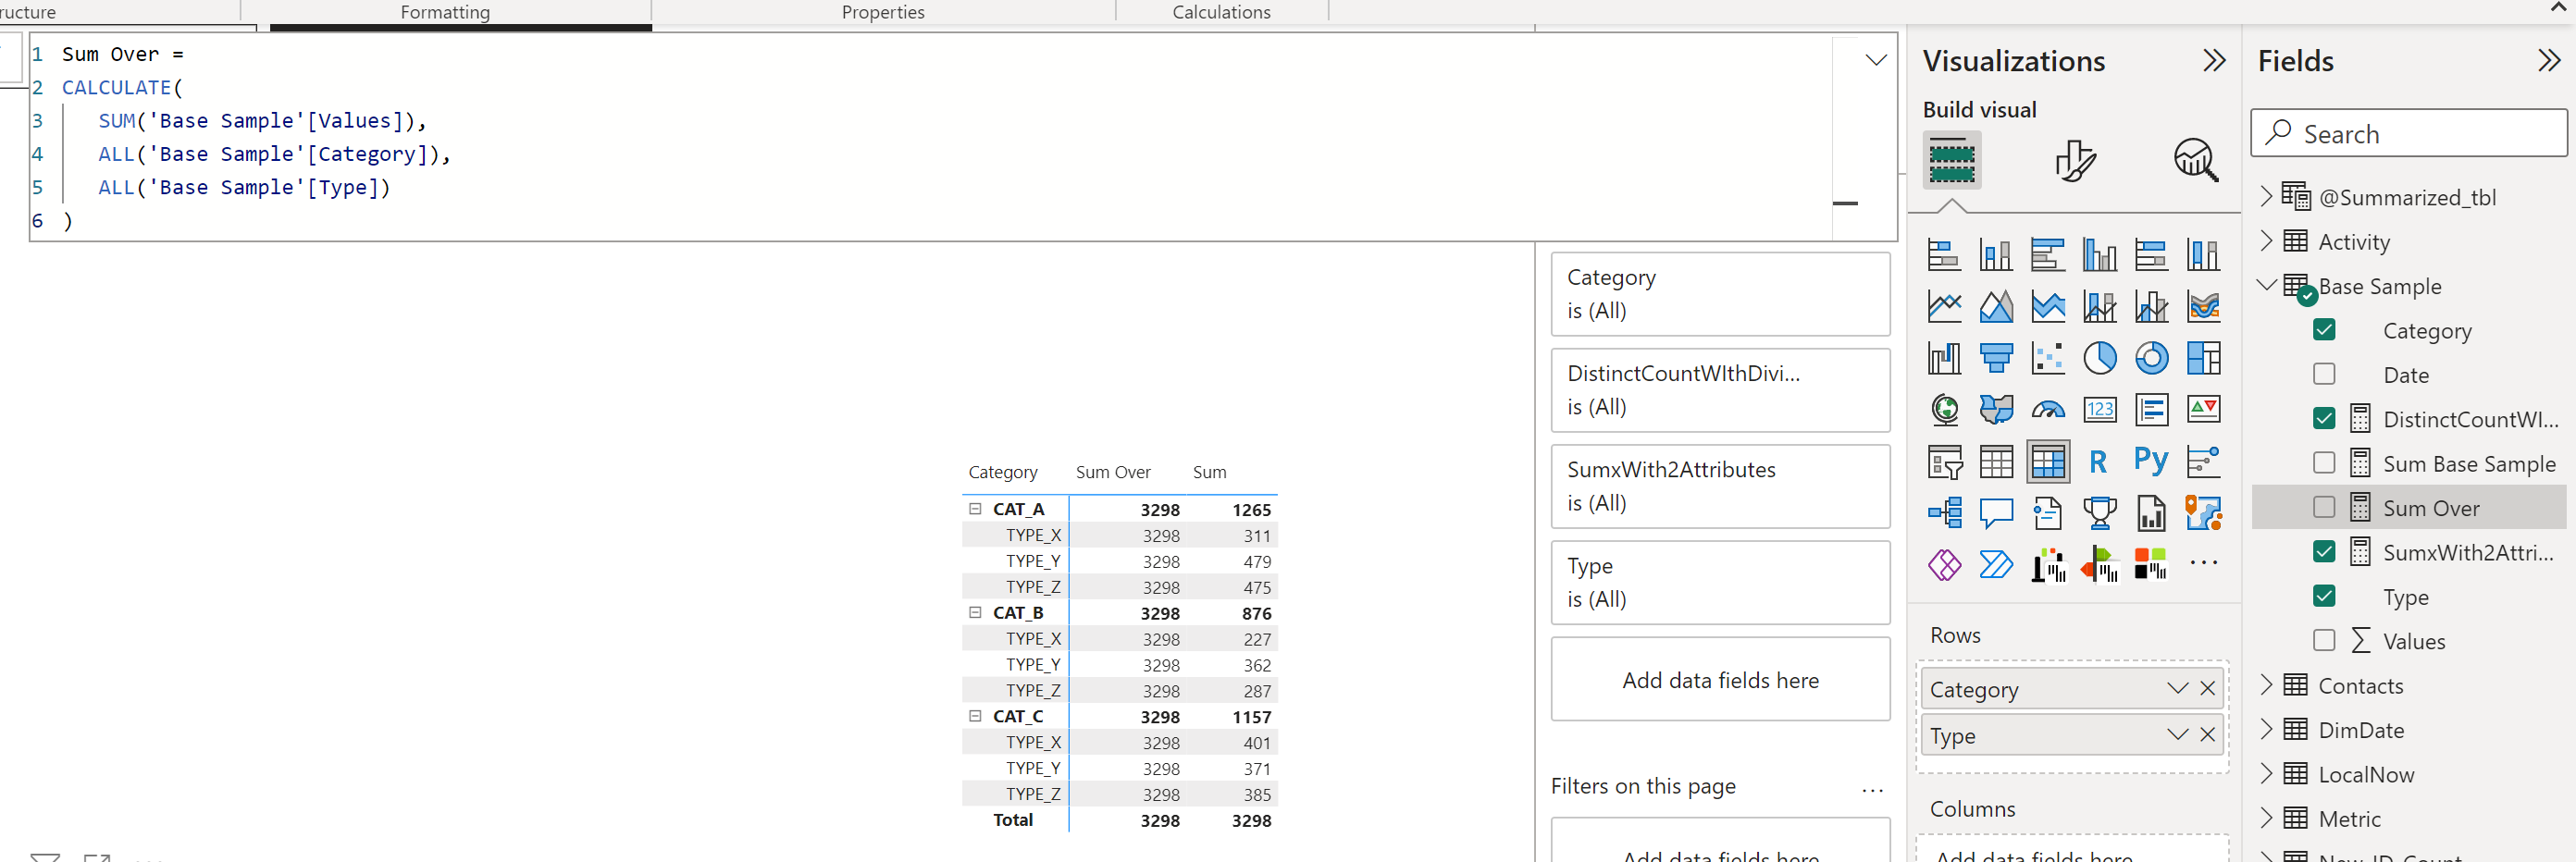Viewport: 2576px width, 862px height.
Task: Select the Pie chart visual icon
Action: click(2099, 358)
